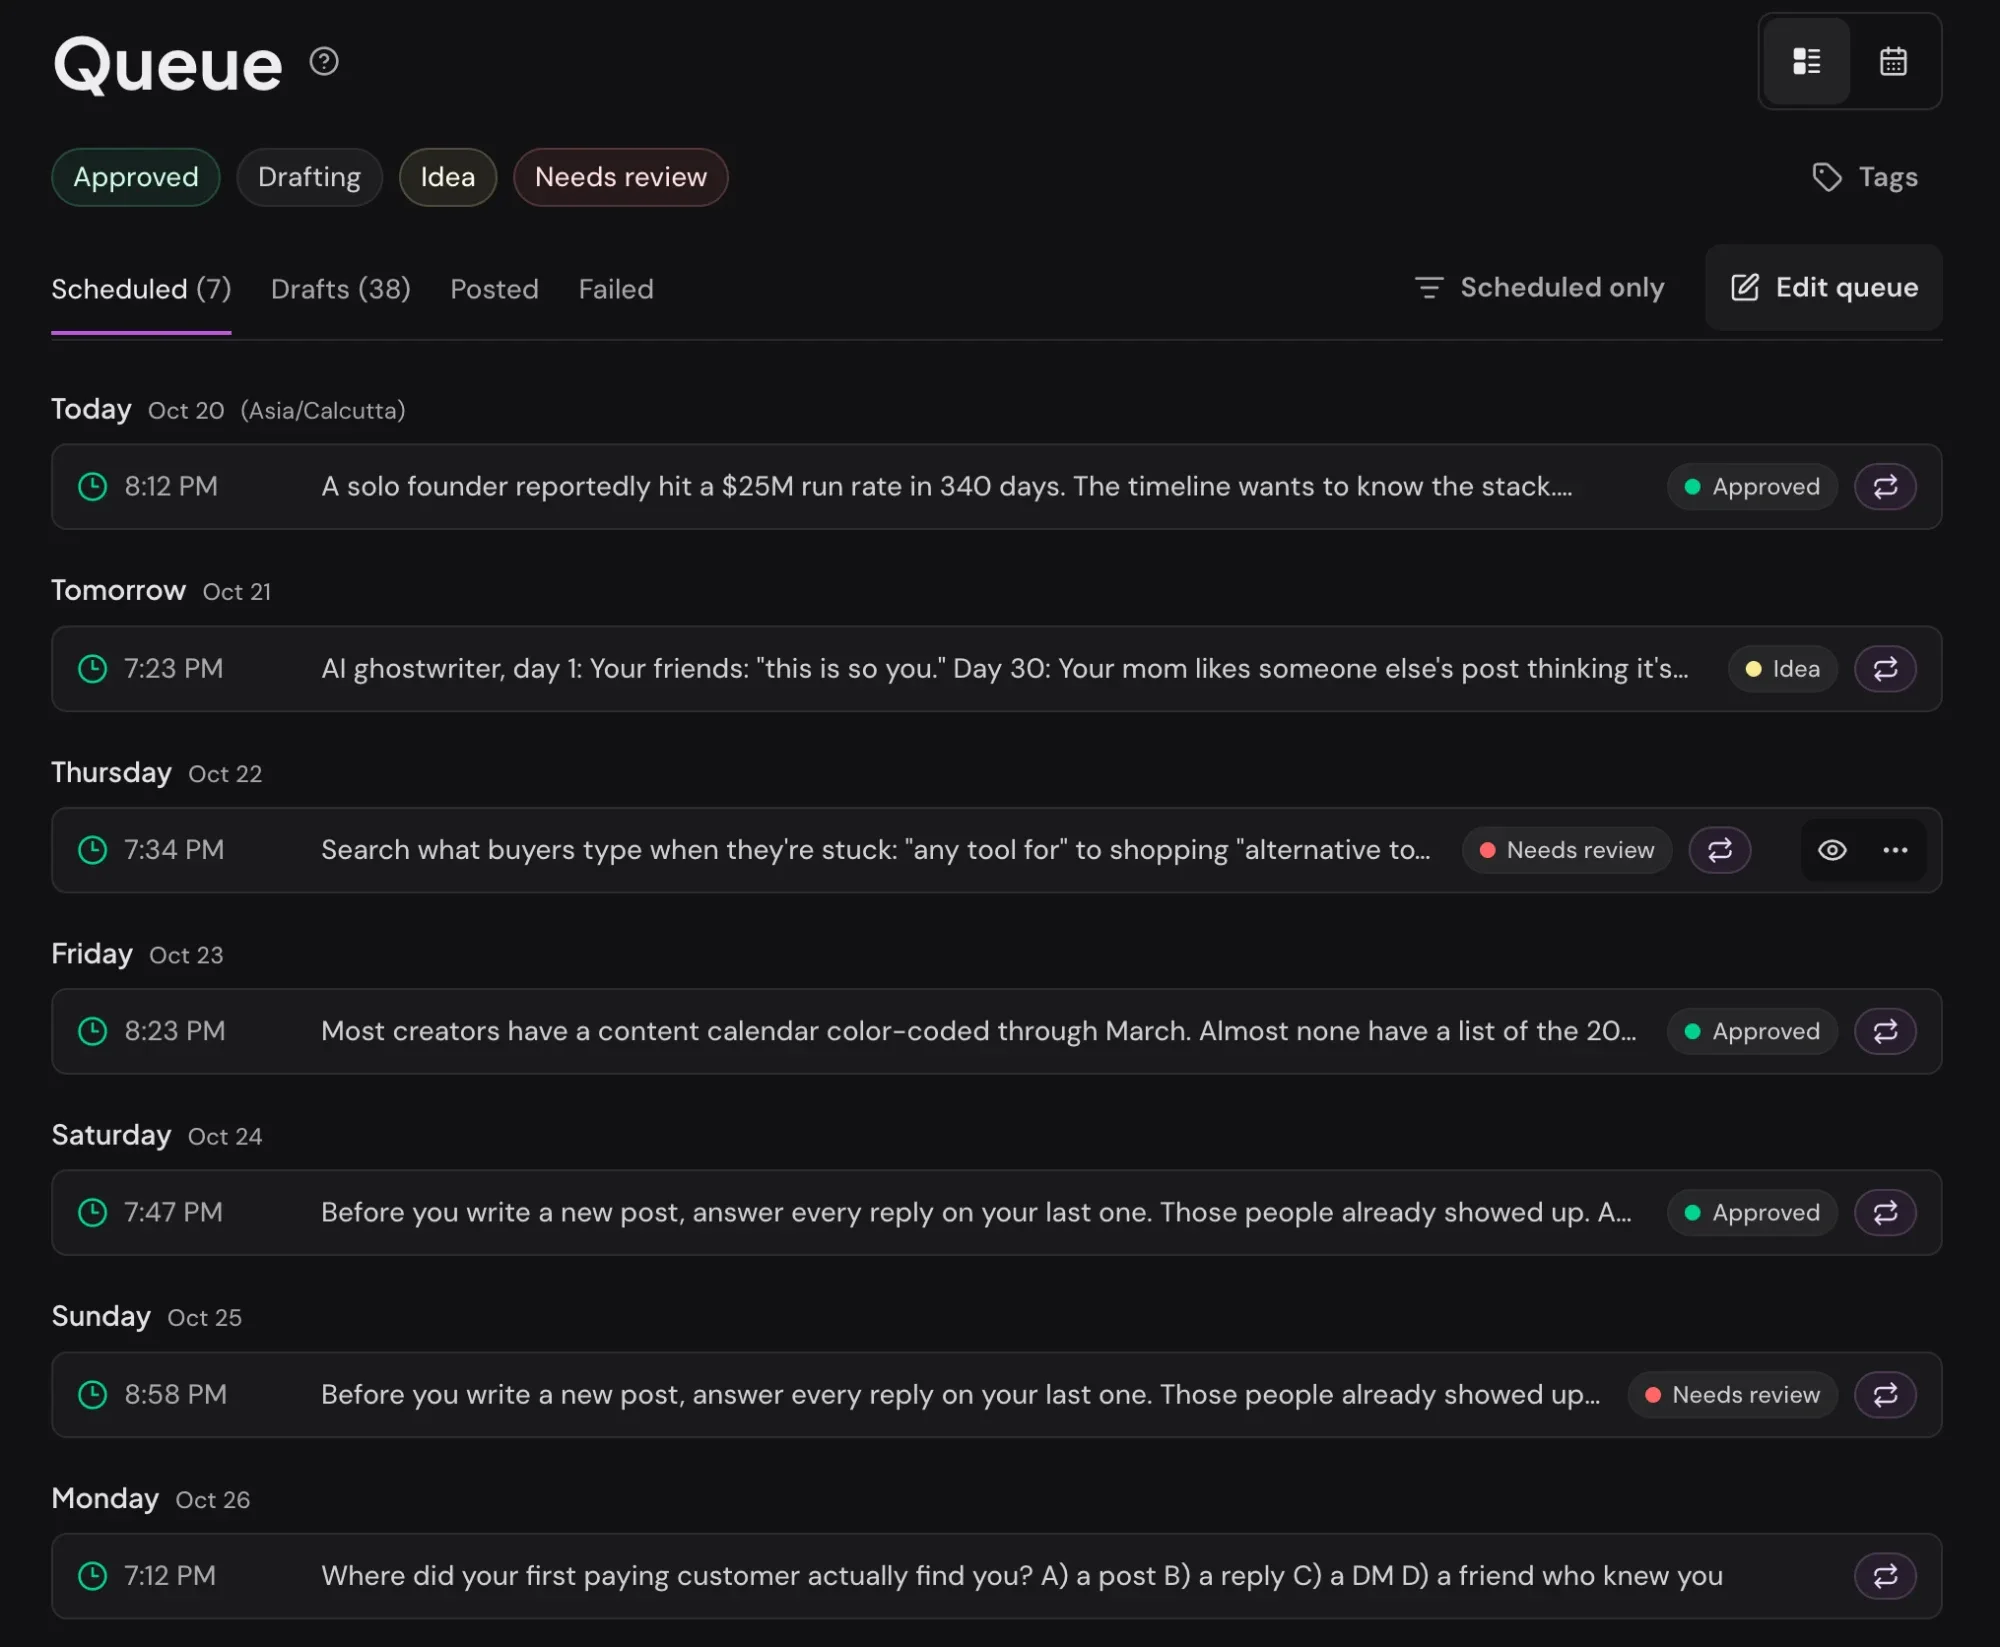Open the Failed tab

[x=615, y=289]
